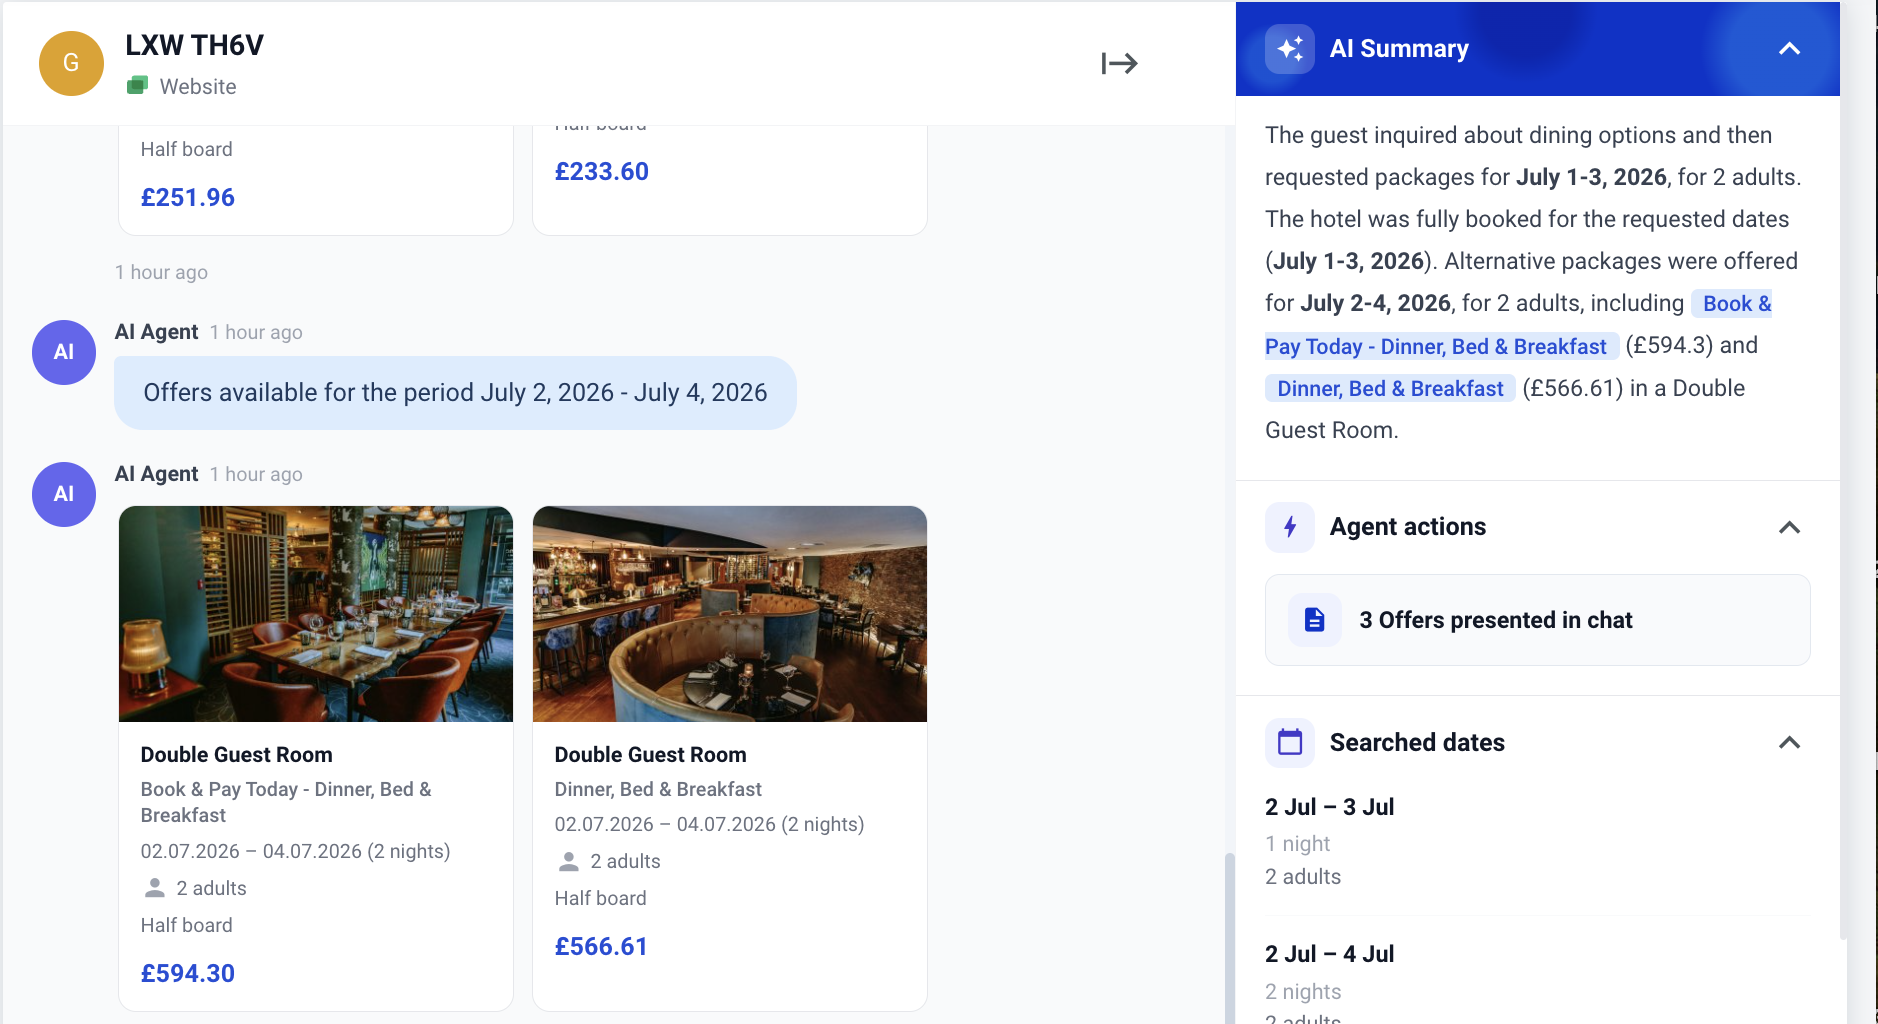Click the 2 Jul – 4 Jul searched date

[1329, 954]
